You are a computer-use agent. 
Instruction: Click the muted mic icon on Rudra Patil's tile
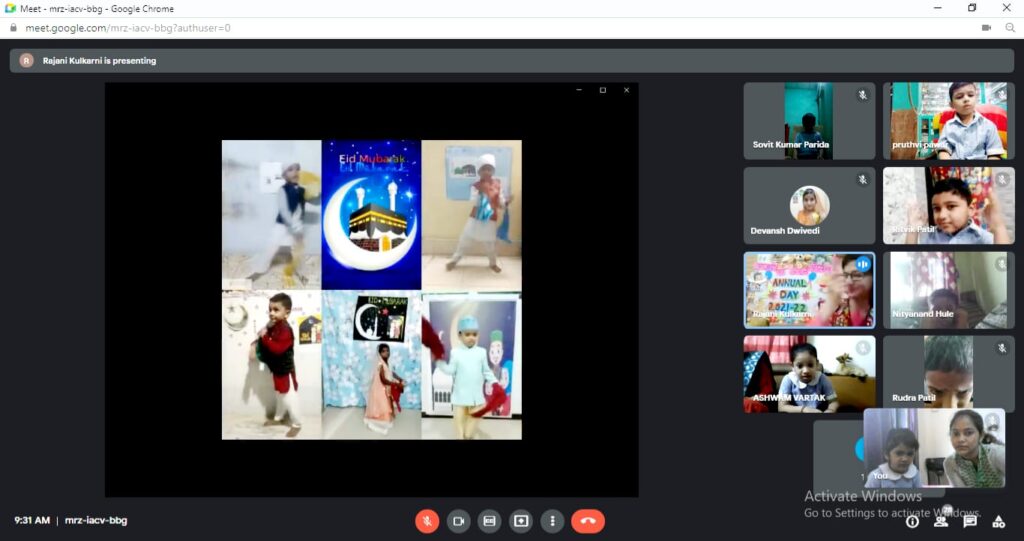tap(1002, 349)
